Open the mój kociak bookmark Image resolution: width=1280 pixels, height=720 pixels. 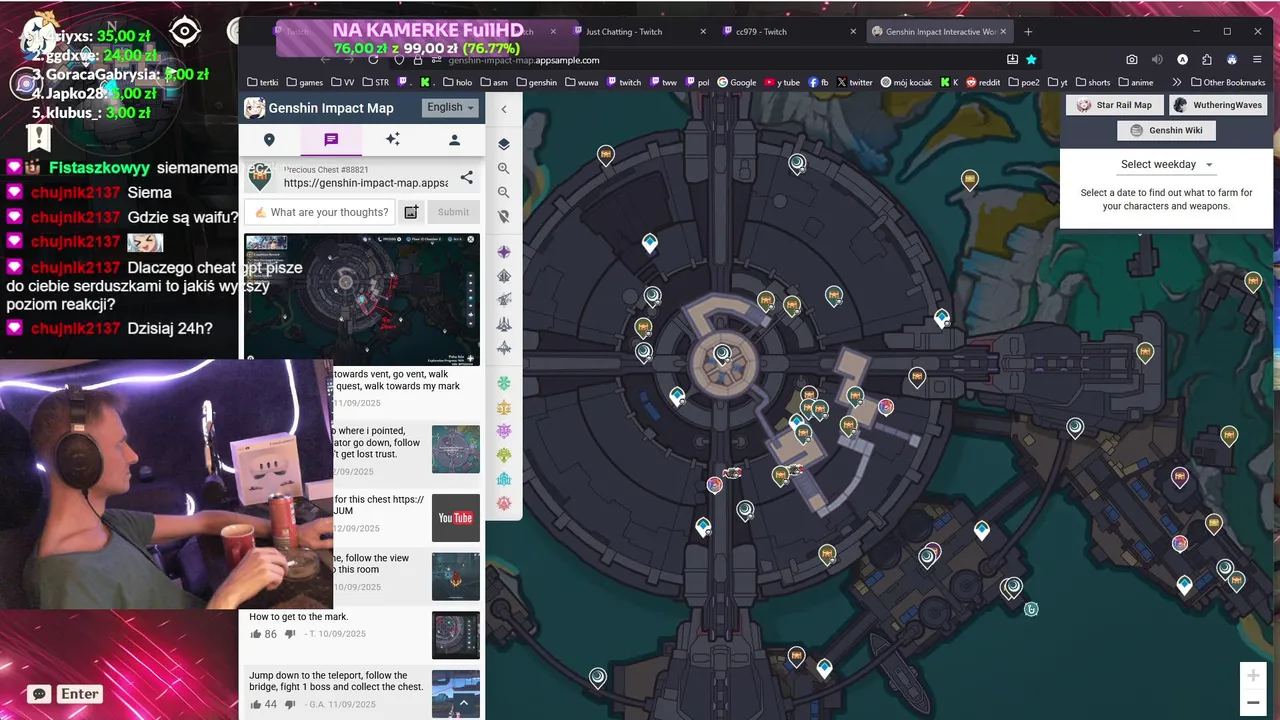(x=907, y=82)
